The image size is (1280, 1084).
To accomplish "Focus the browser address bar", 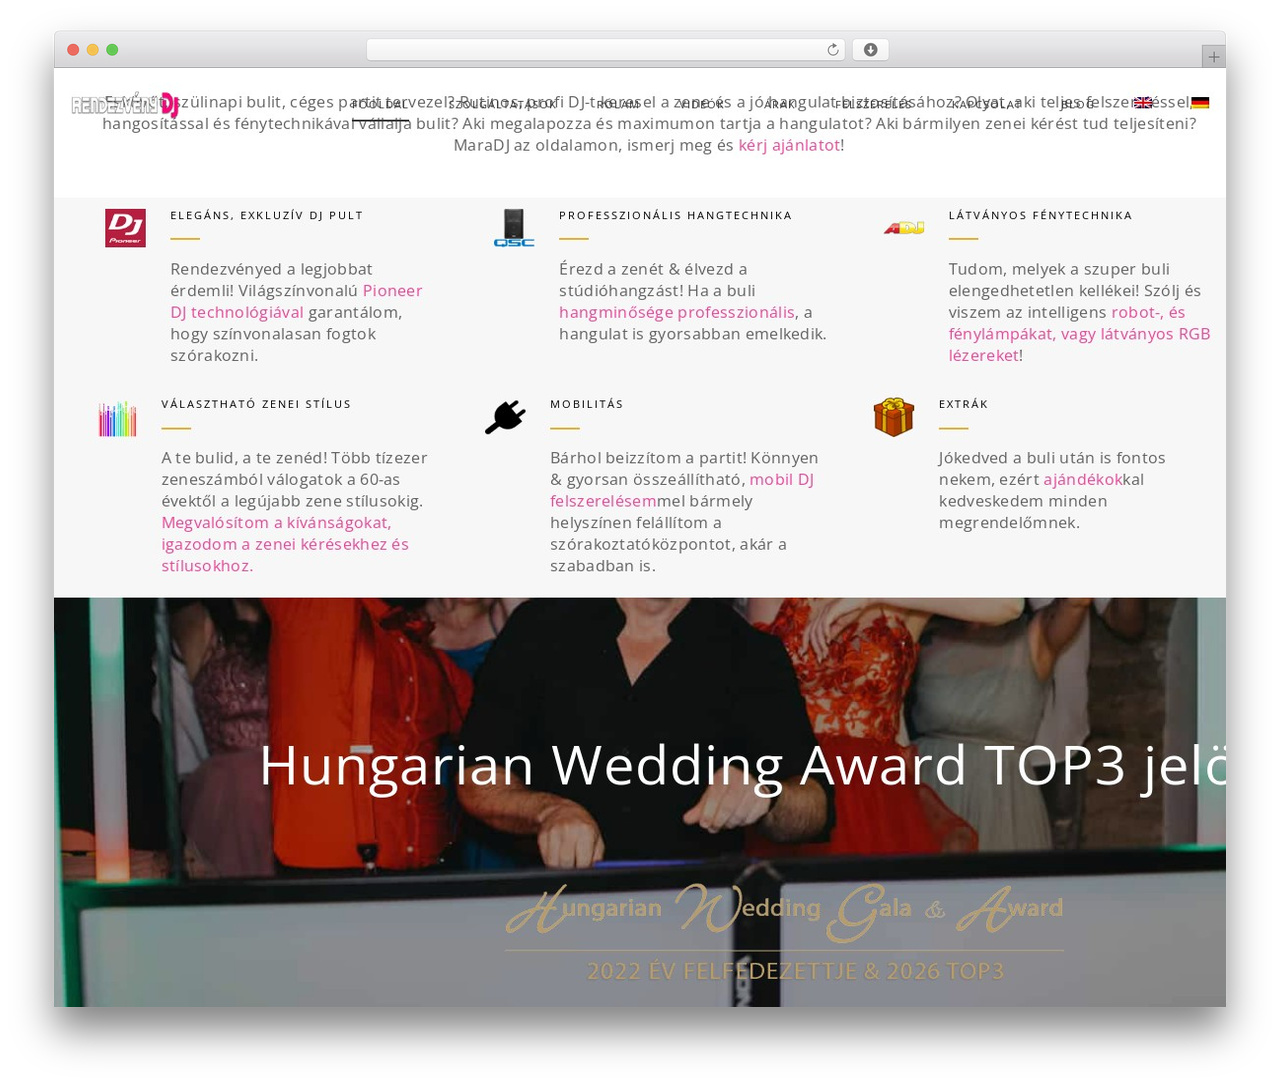I will point(605,50).
